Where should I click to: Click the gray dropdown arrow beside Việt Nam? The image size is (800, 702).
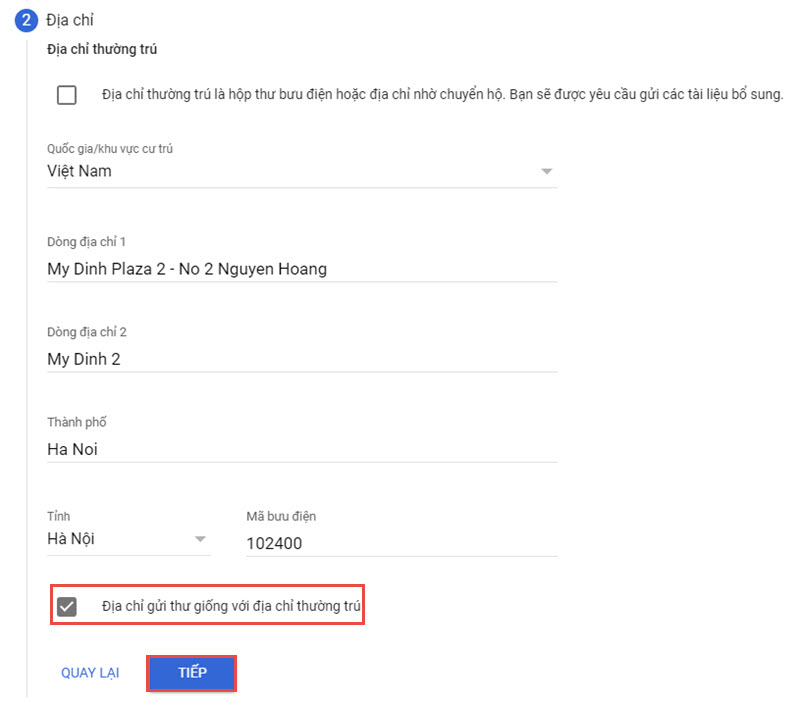point(547,171)
